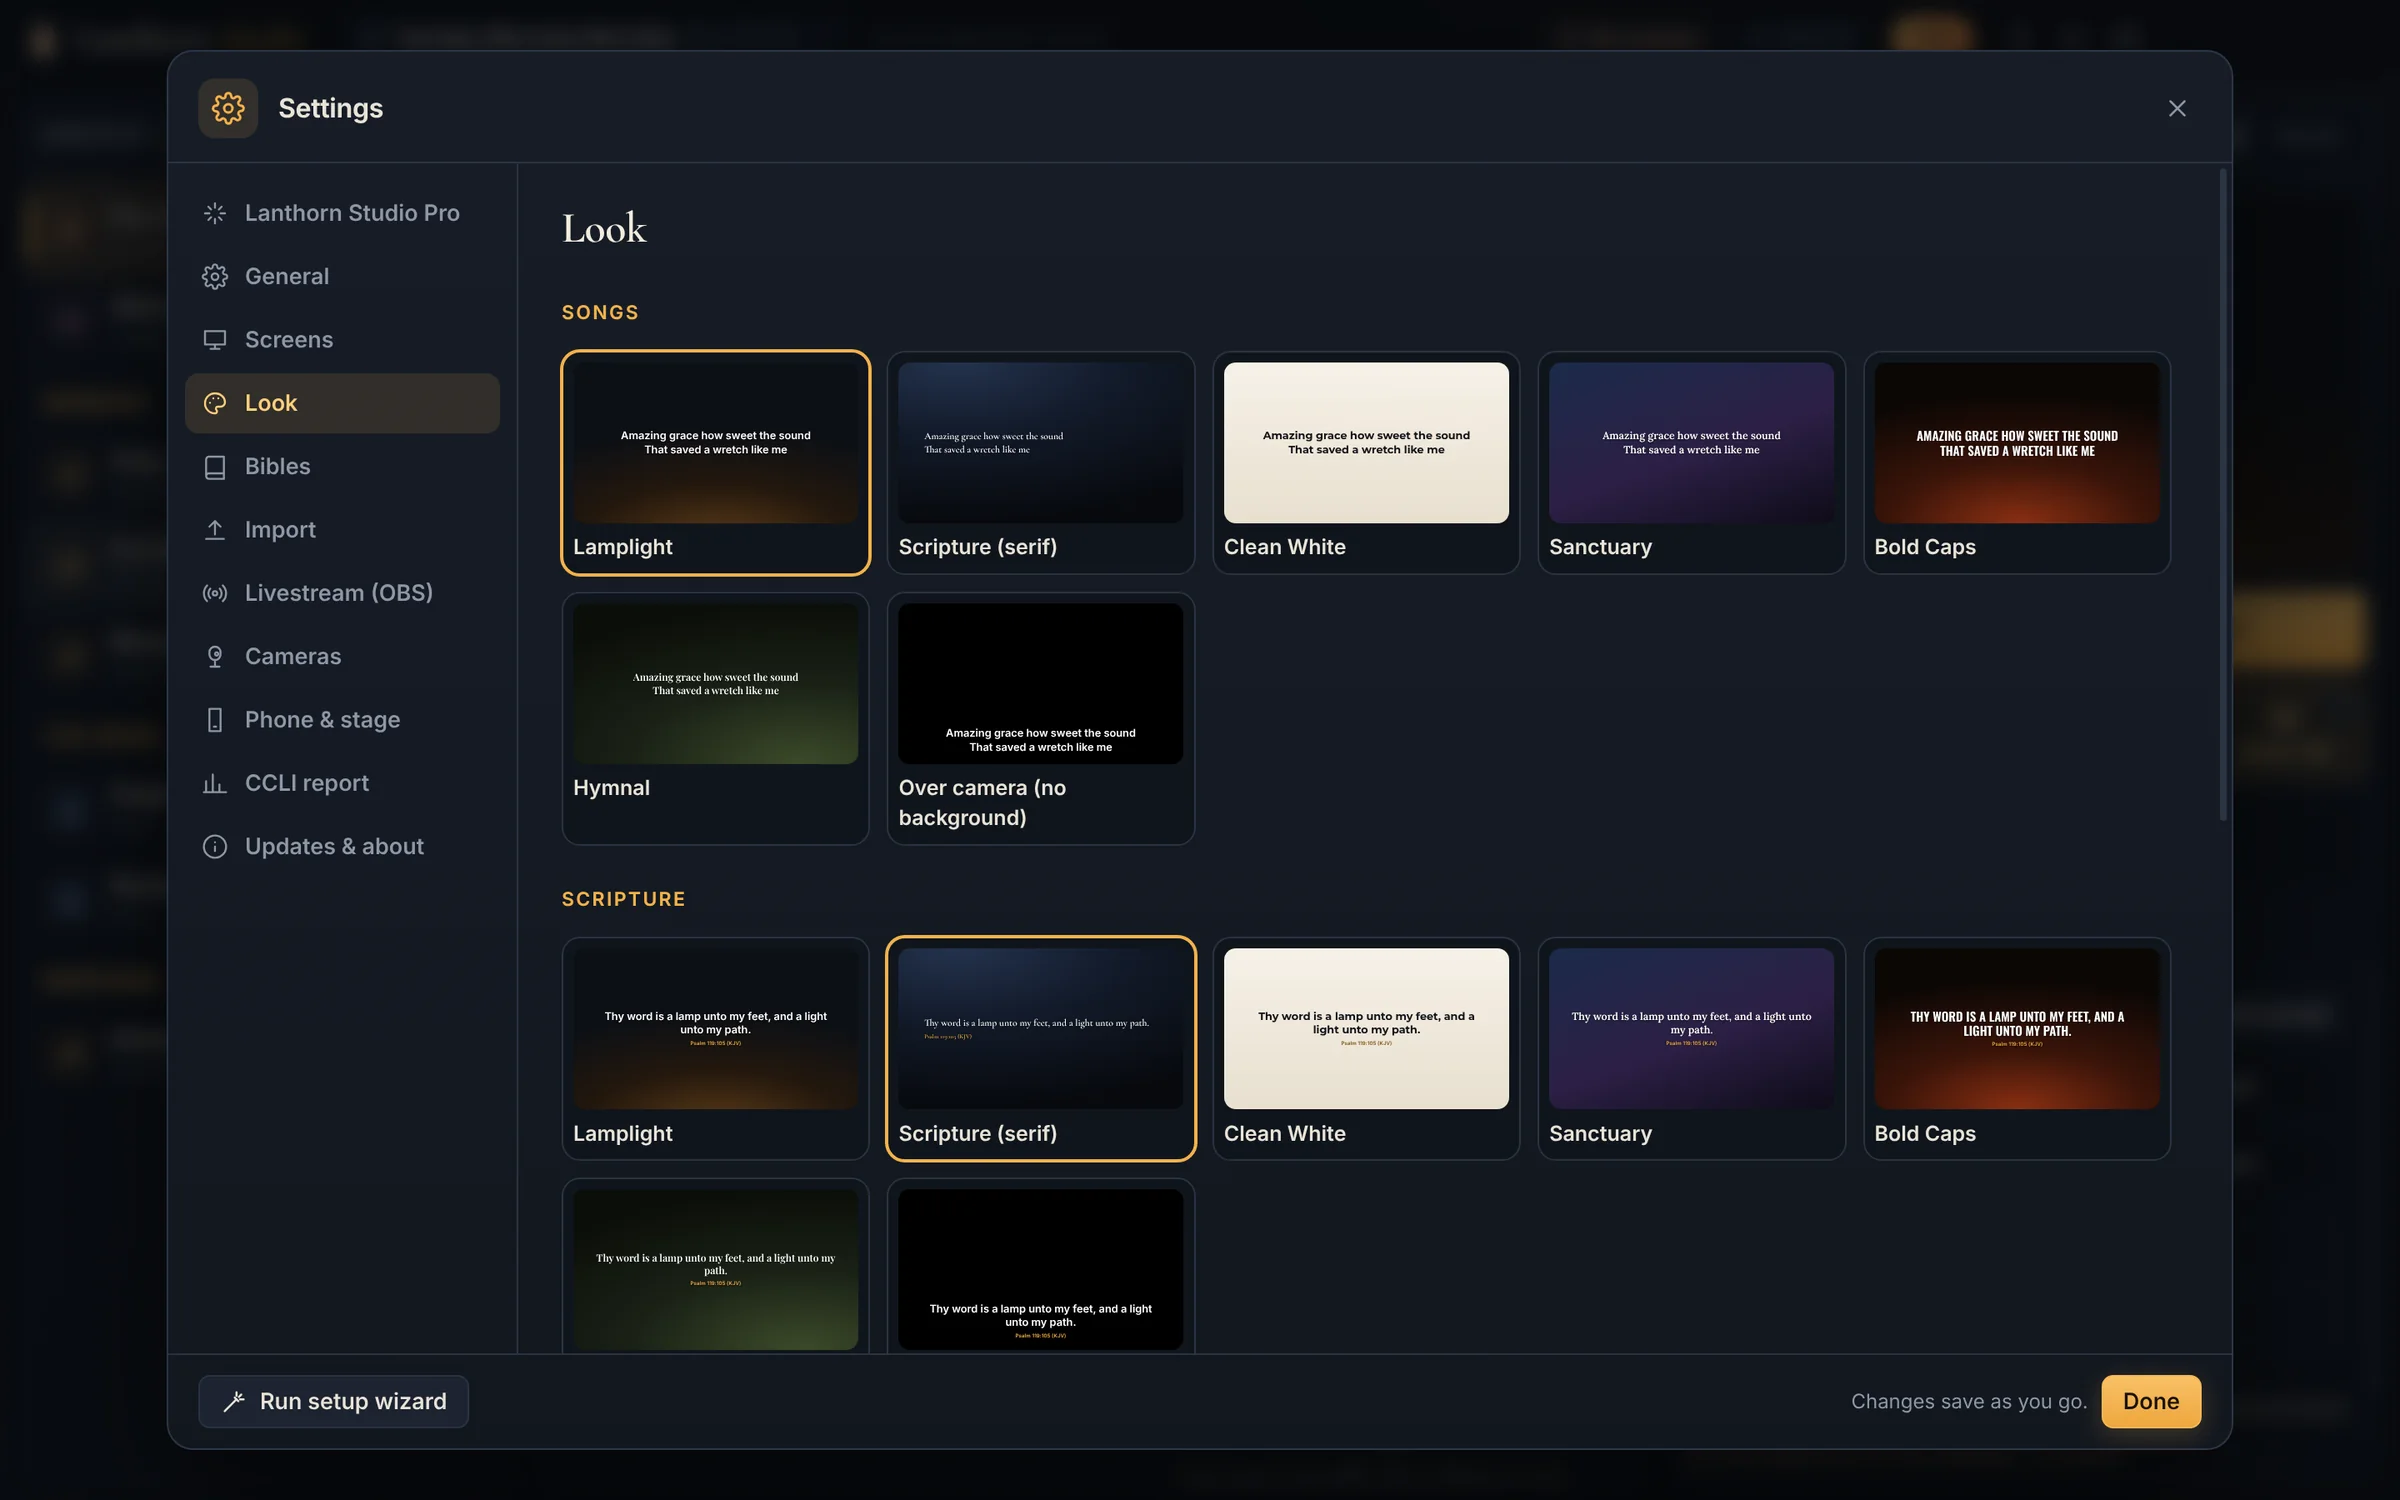Click the Screens monitor icon
The width and height of the screenshot is (2400, 1500).
pyautogui.click(x=215, y=340)
